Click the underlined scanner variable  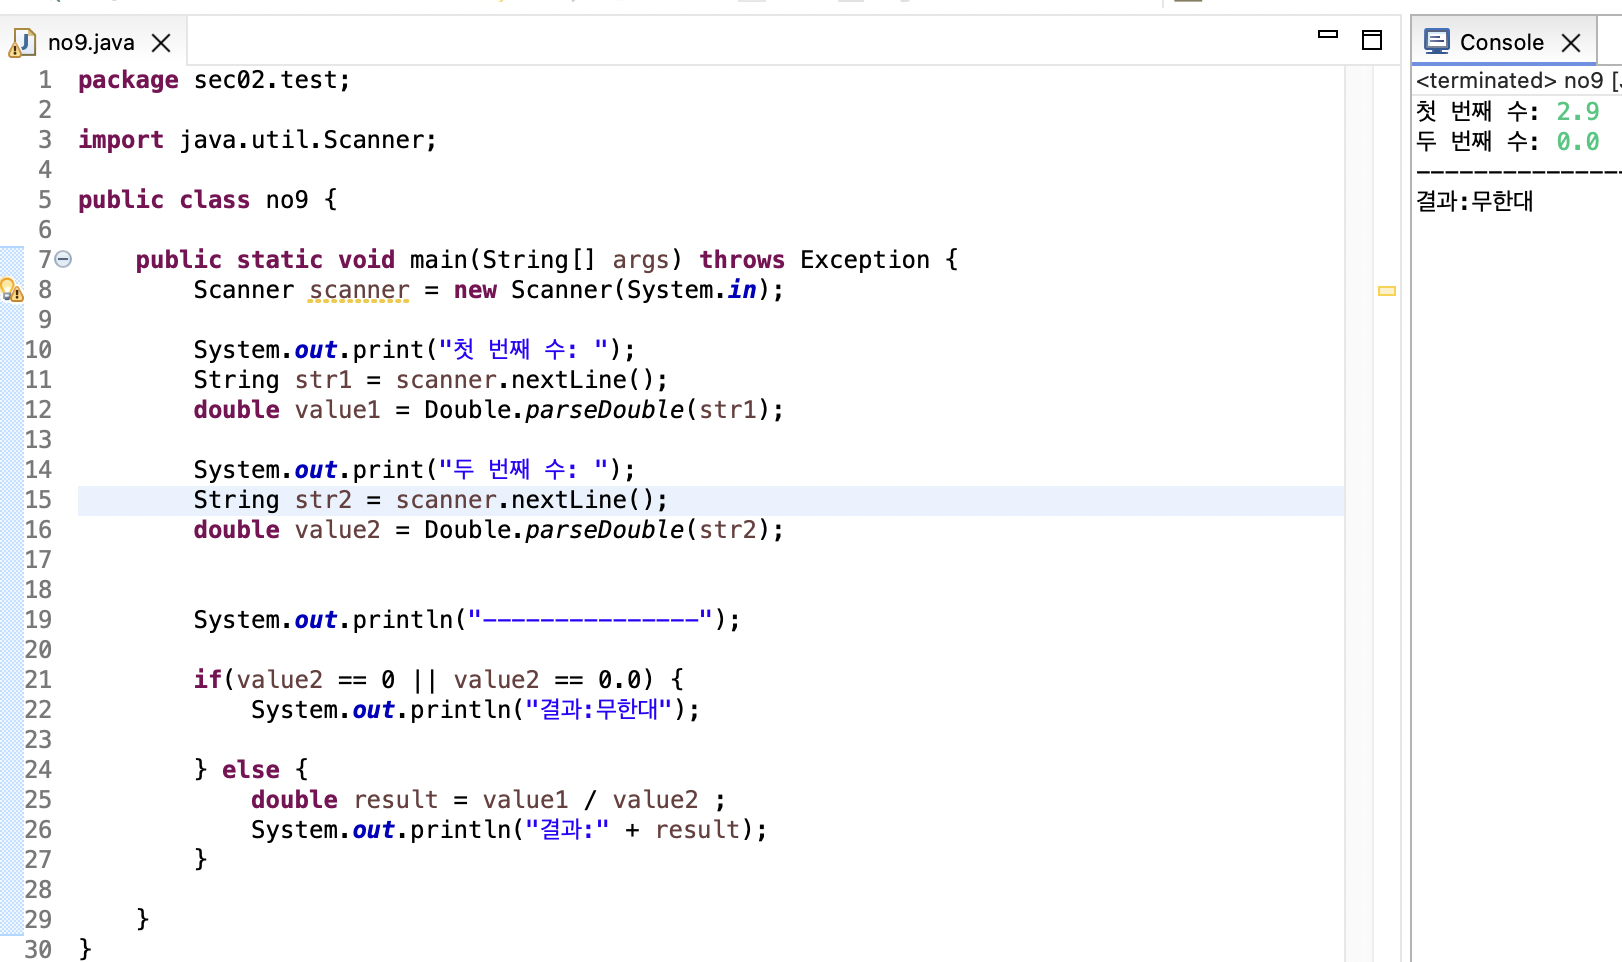click(x=359, y=290)
